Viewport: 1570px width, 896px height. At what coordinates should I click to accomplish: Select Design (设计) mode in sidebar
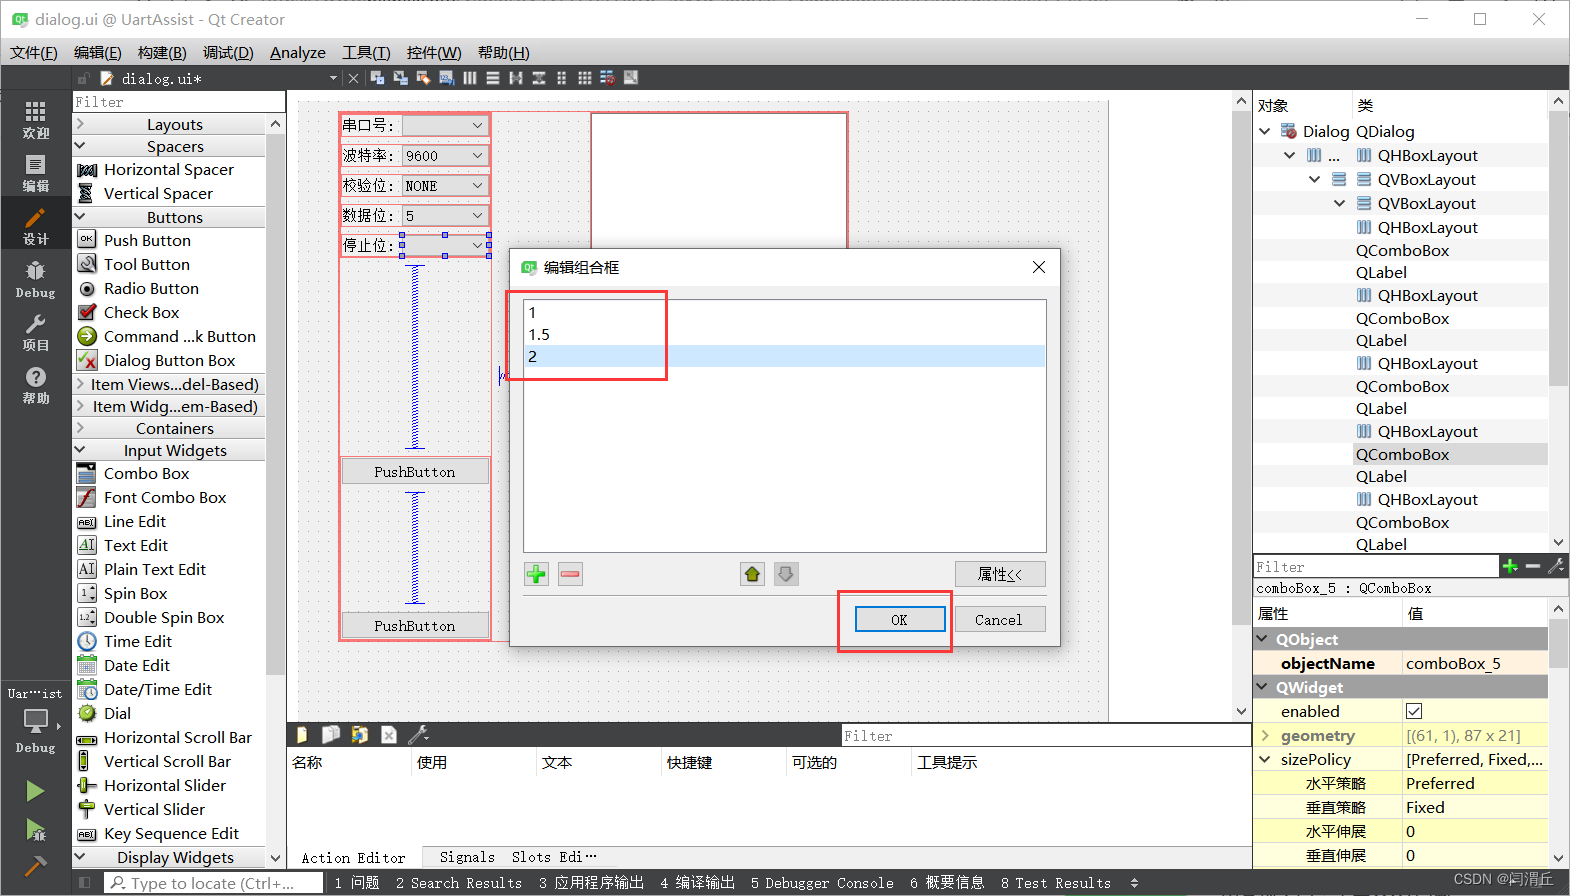pos(35,226)
